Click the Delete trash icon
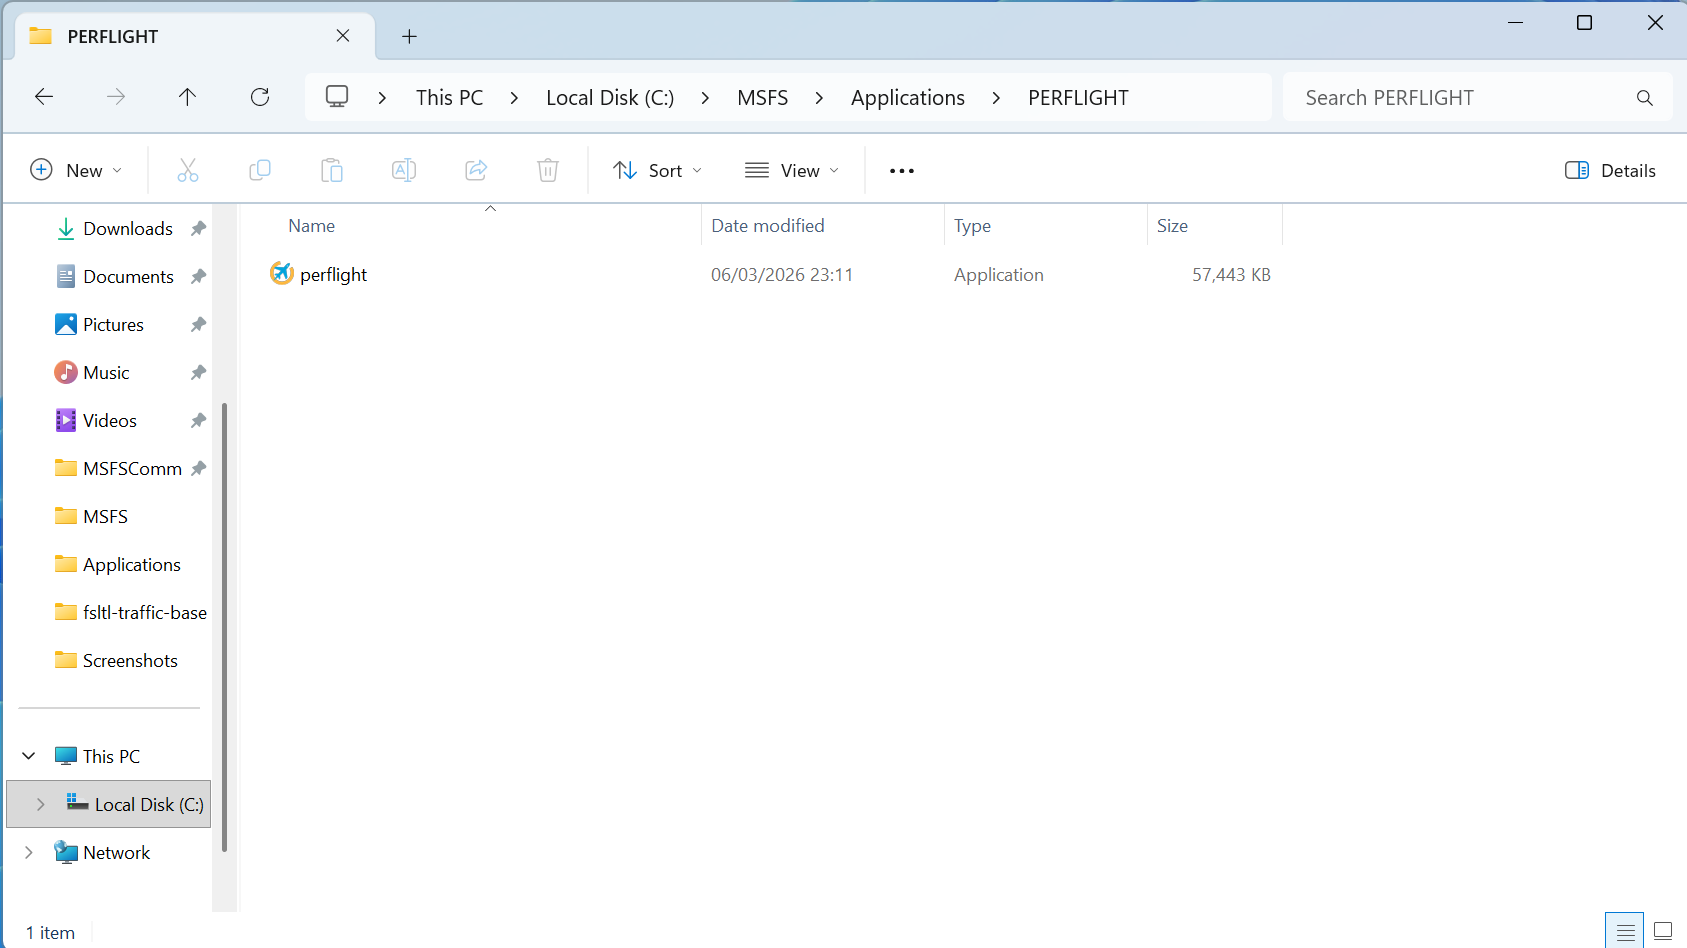The height and width of the screenshot is (948, 1687). pos(548,170)
